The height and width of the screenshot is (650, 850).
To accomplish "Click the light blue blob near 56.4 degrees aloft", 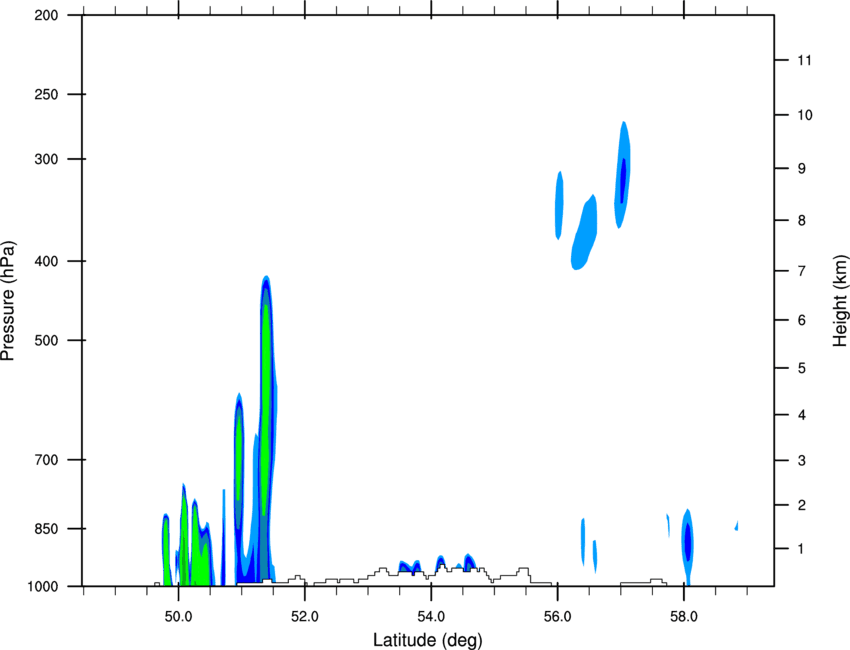I will click(x=584, y=232).
